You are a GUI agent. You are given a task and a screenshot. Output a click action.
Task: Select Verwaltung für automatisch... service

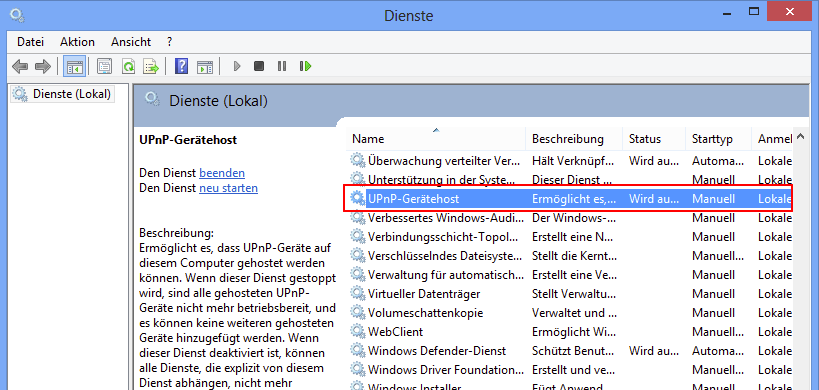click(x=446, y=275)
